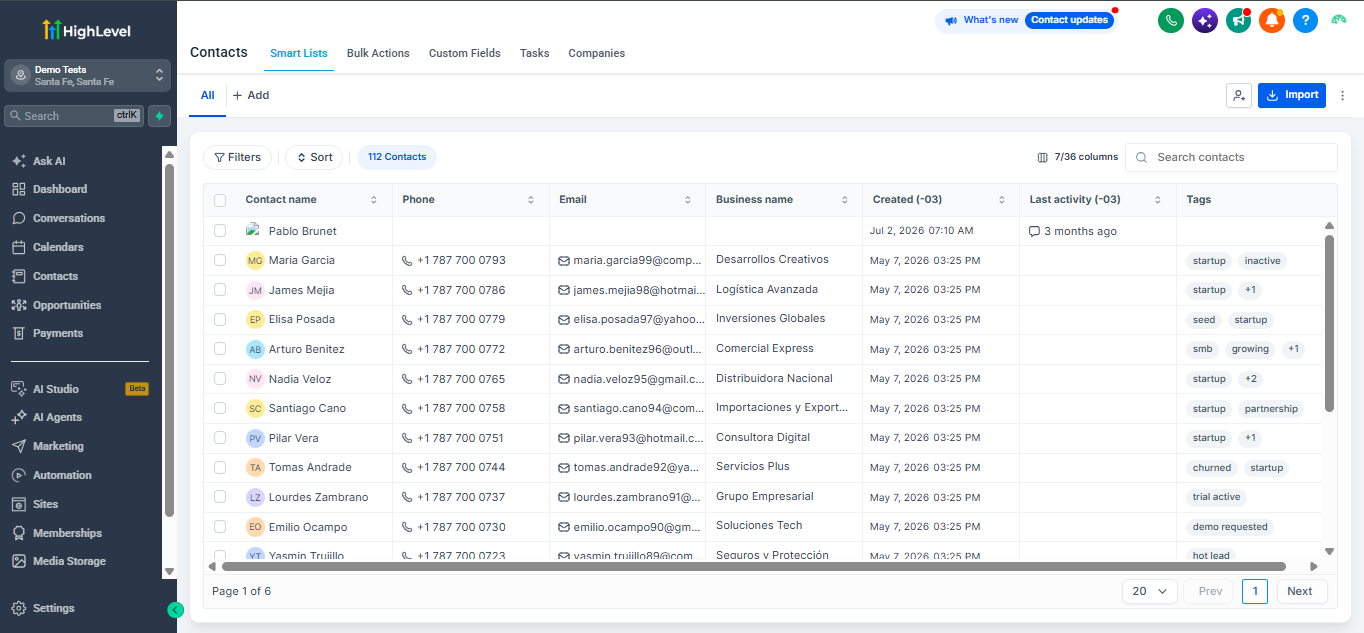Toggle the select-all contacts checkbox
Viewport: 1364px width, 633px height.
click(220, 200)
